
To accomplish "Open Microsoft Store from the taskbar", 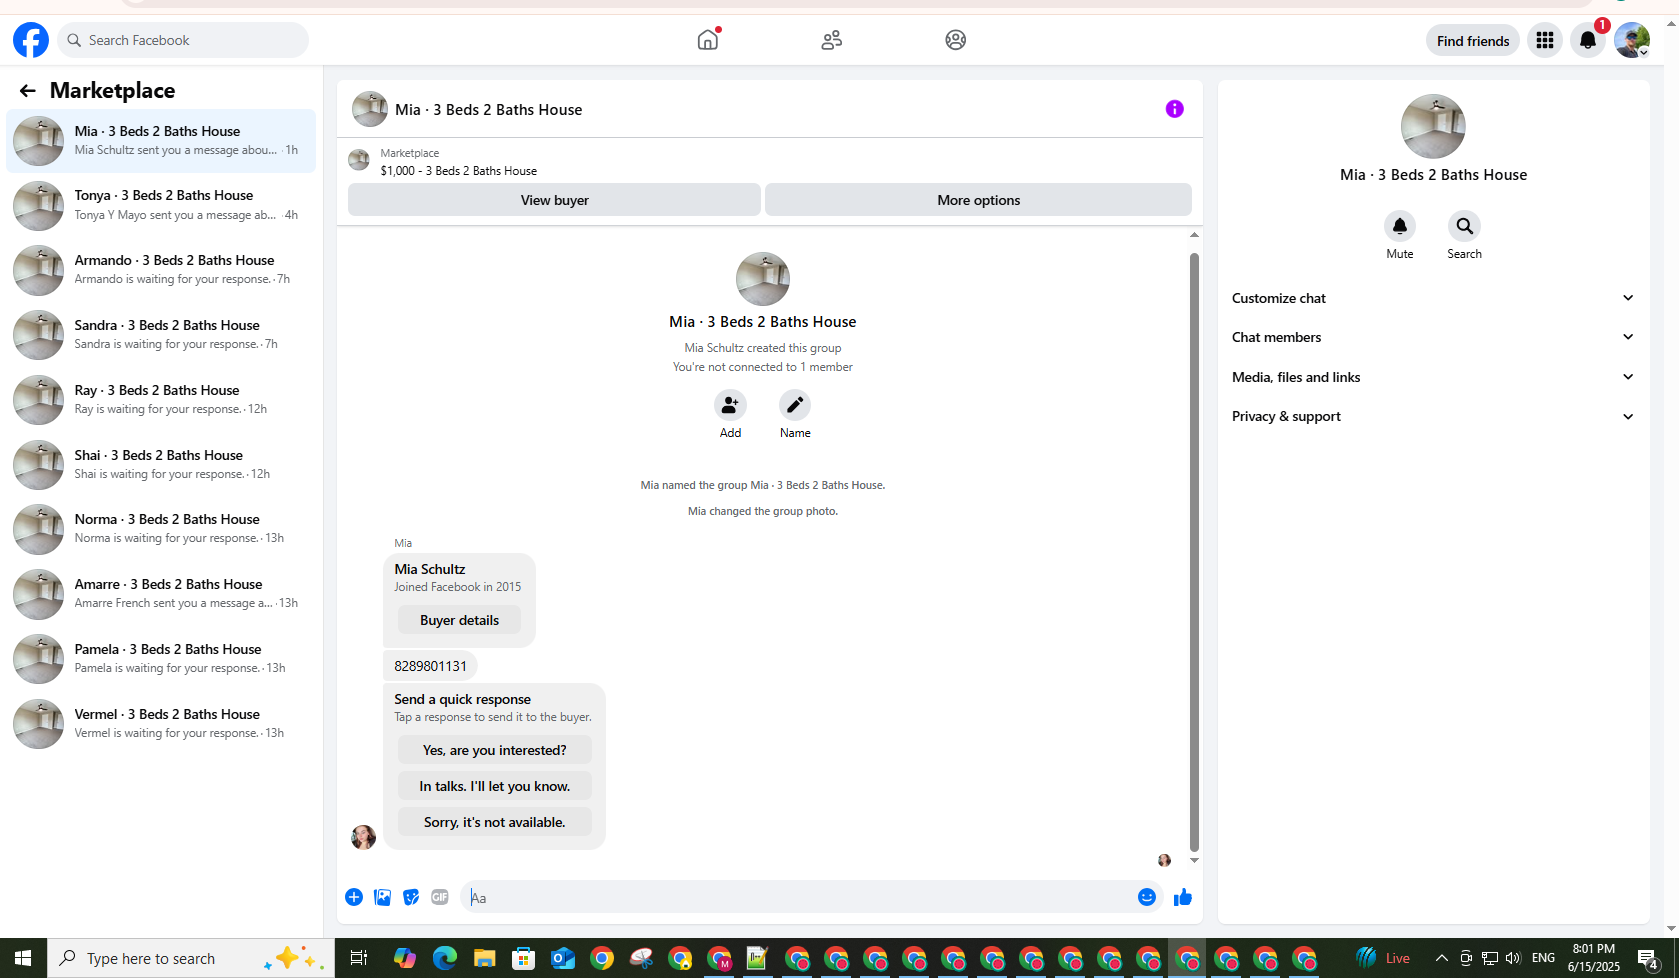I will [524, 959].
